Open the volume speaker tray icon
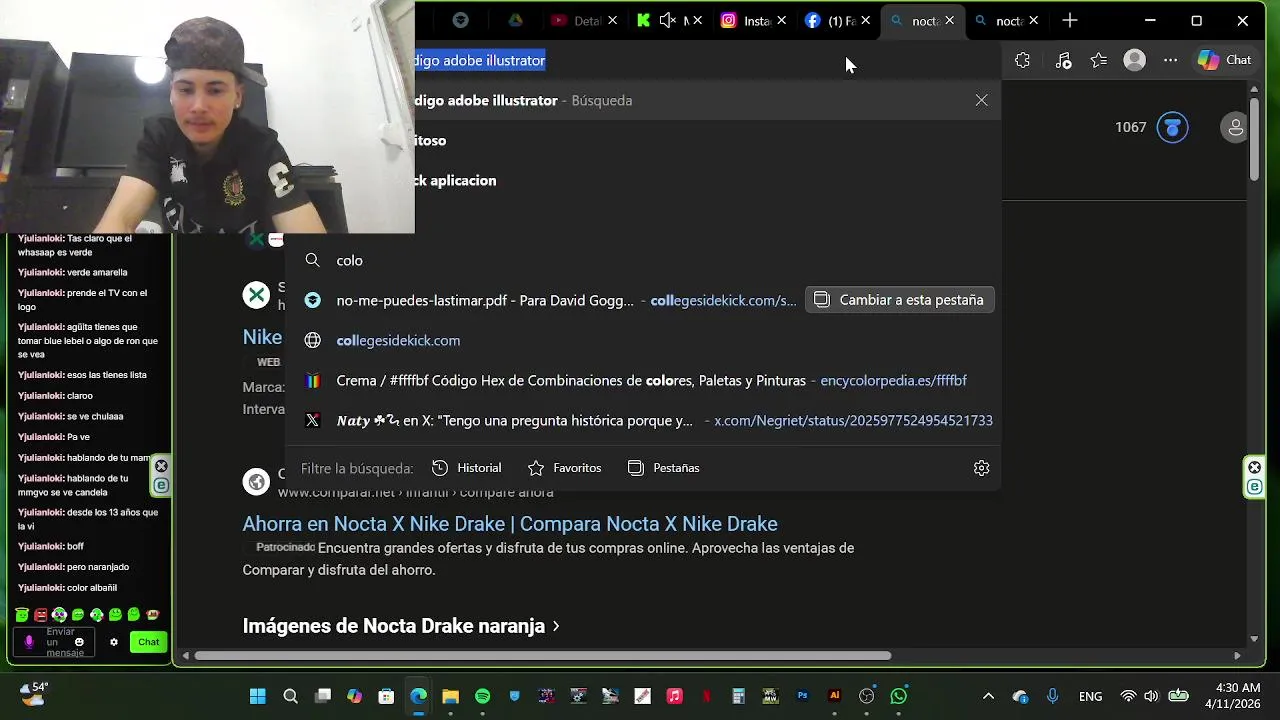The width and height of the screenshot is (1280, 720). point(1151,696)
